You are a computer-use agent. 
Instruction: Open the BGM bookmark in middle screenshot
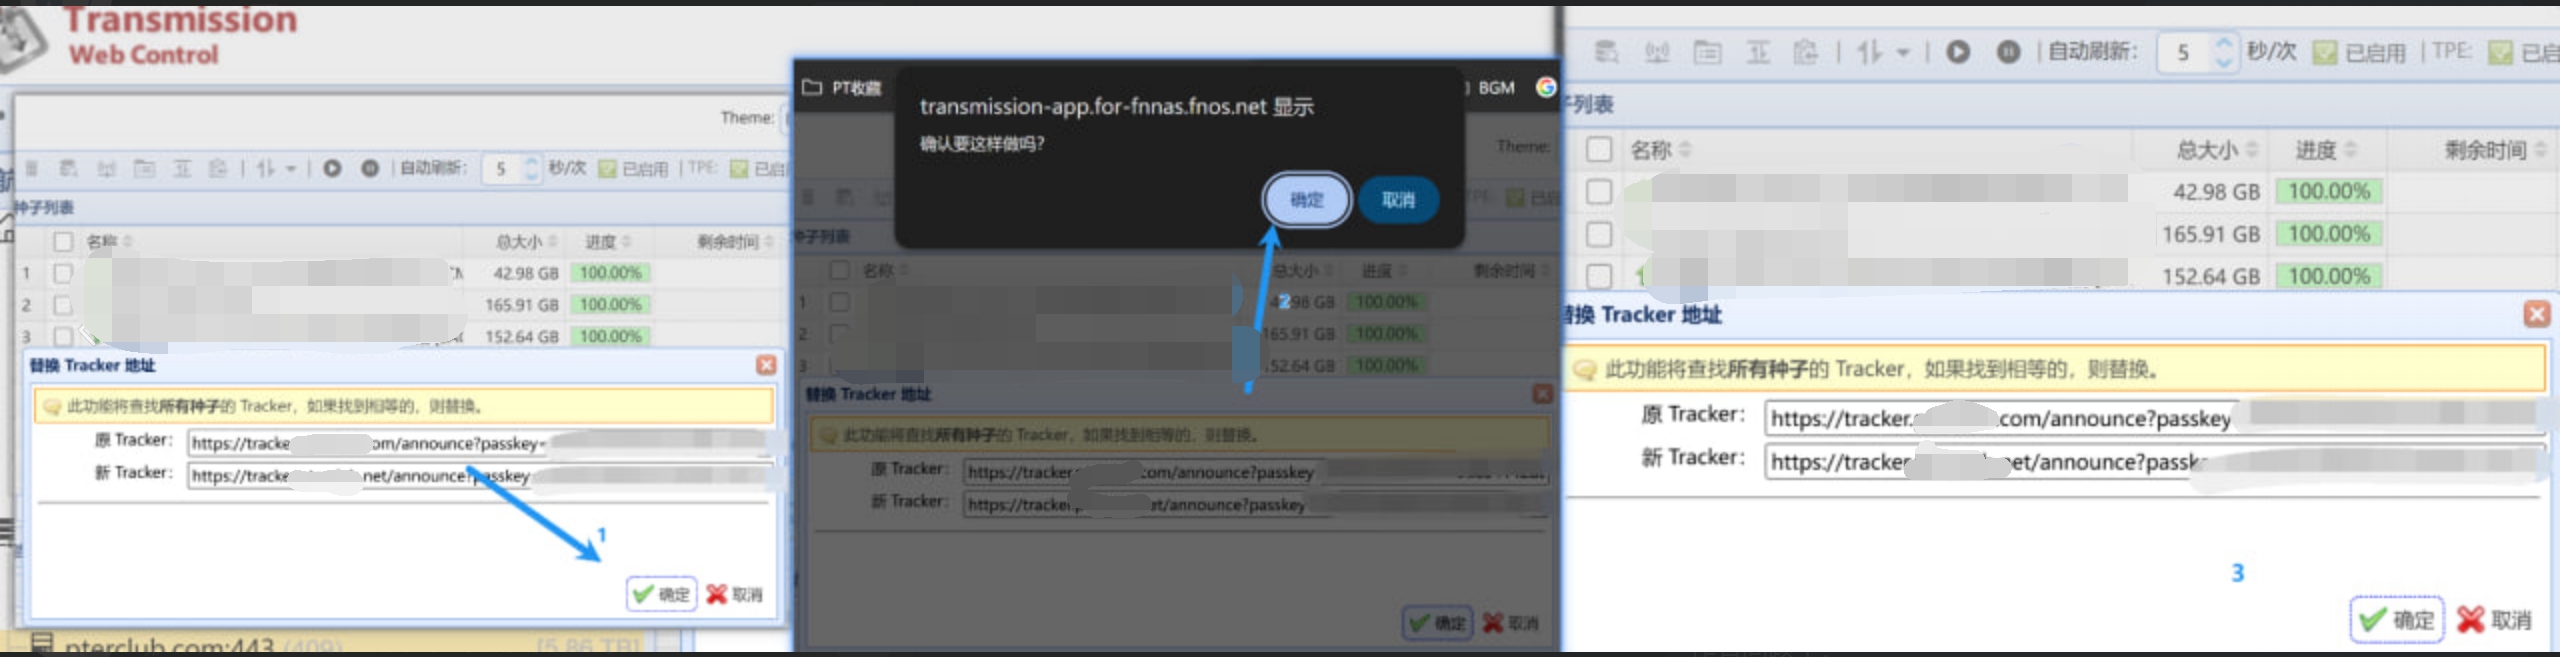click(1495, 88)
